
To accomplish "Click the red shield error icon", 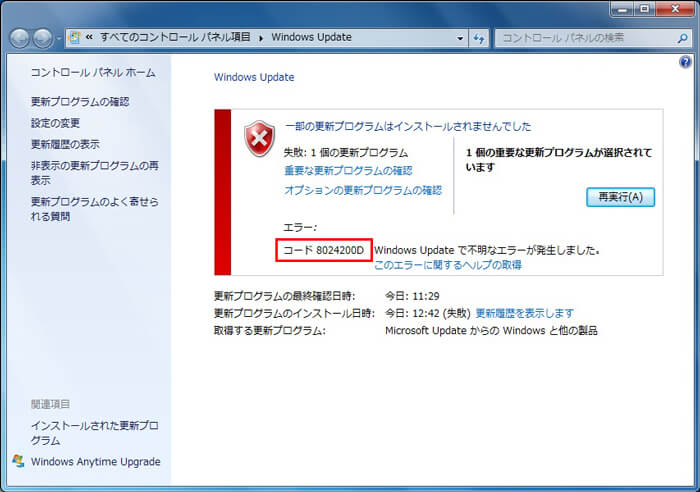I will (259, 138).
